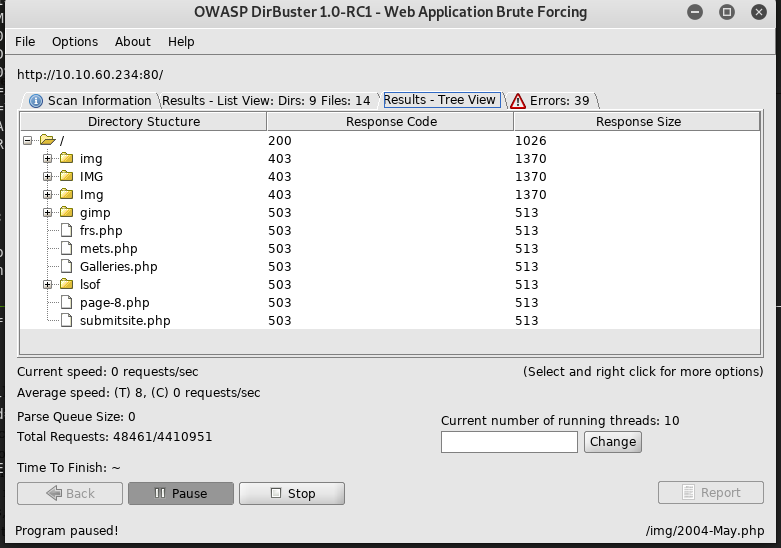The height and width of the screenshot is (548, 781).
Task: Click the lsof folder icon
Action: pyautogui.click(x=67, y=285)
